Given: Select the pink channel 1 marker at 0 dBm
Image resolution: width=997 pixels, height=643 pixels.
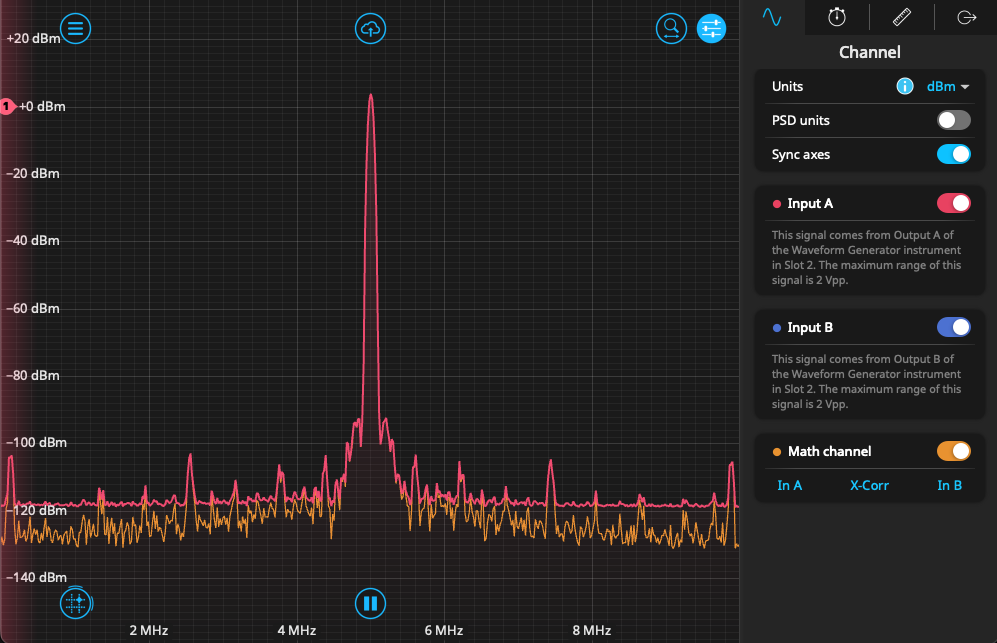Looking at the screenshot, I should (6, 106).
